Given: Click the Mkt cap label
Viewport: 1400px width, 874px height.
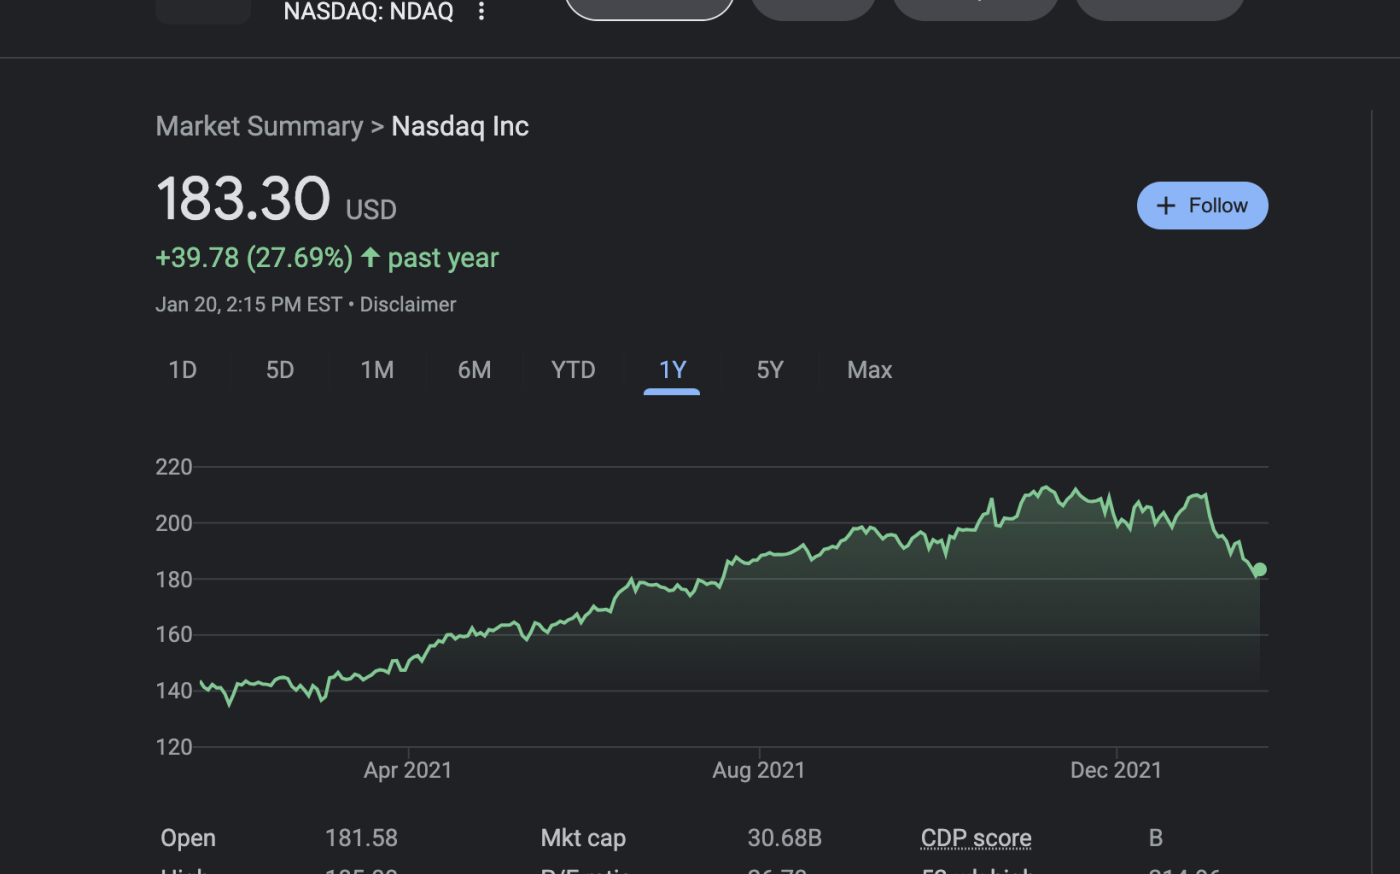Looking at the screenshot, I should point(583,838).
